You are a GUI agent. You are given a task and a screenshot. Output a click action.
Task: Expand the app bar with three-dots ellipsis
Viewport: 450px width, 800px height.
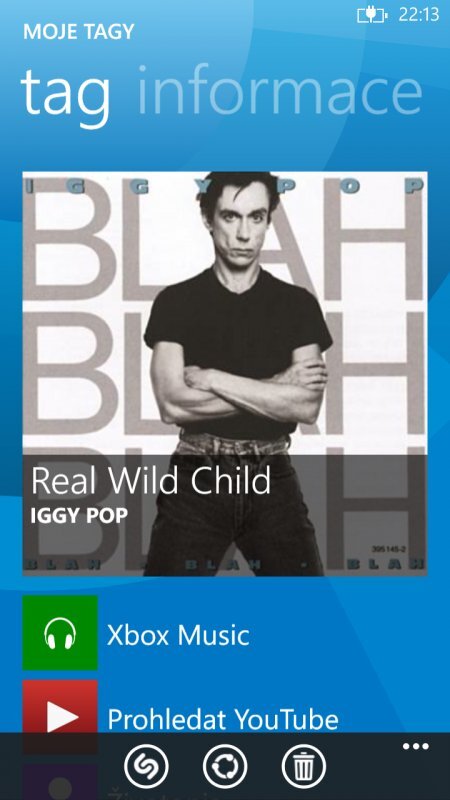coord(416,747)
